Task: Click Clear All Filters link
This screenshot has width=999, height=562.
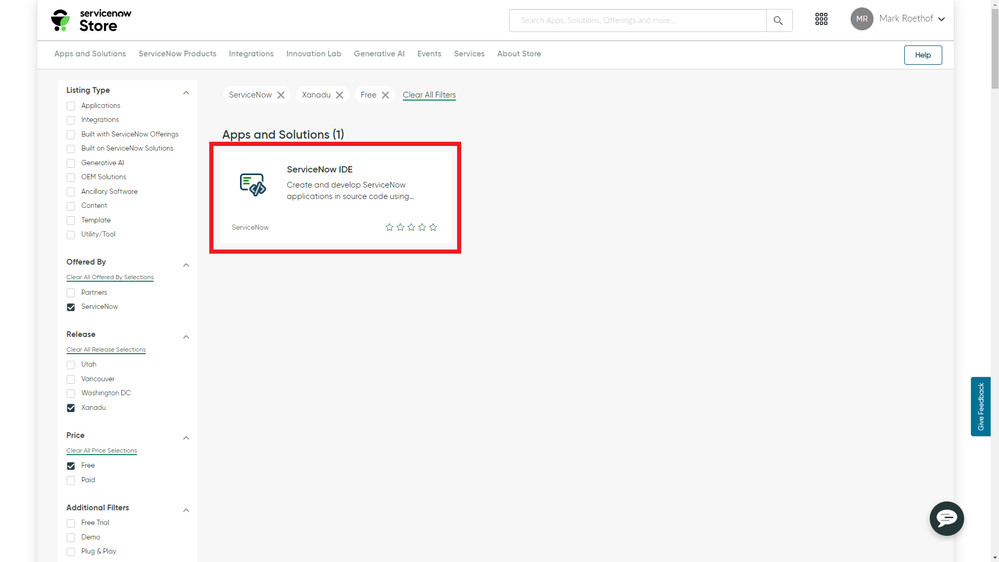Action: tap(429, 95)
